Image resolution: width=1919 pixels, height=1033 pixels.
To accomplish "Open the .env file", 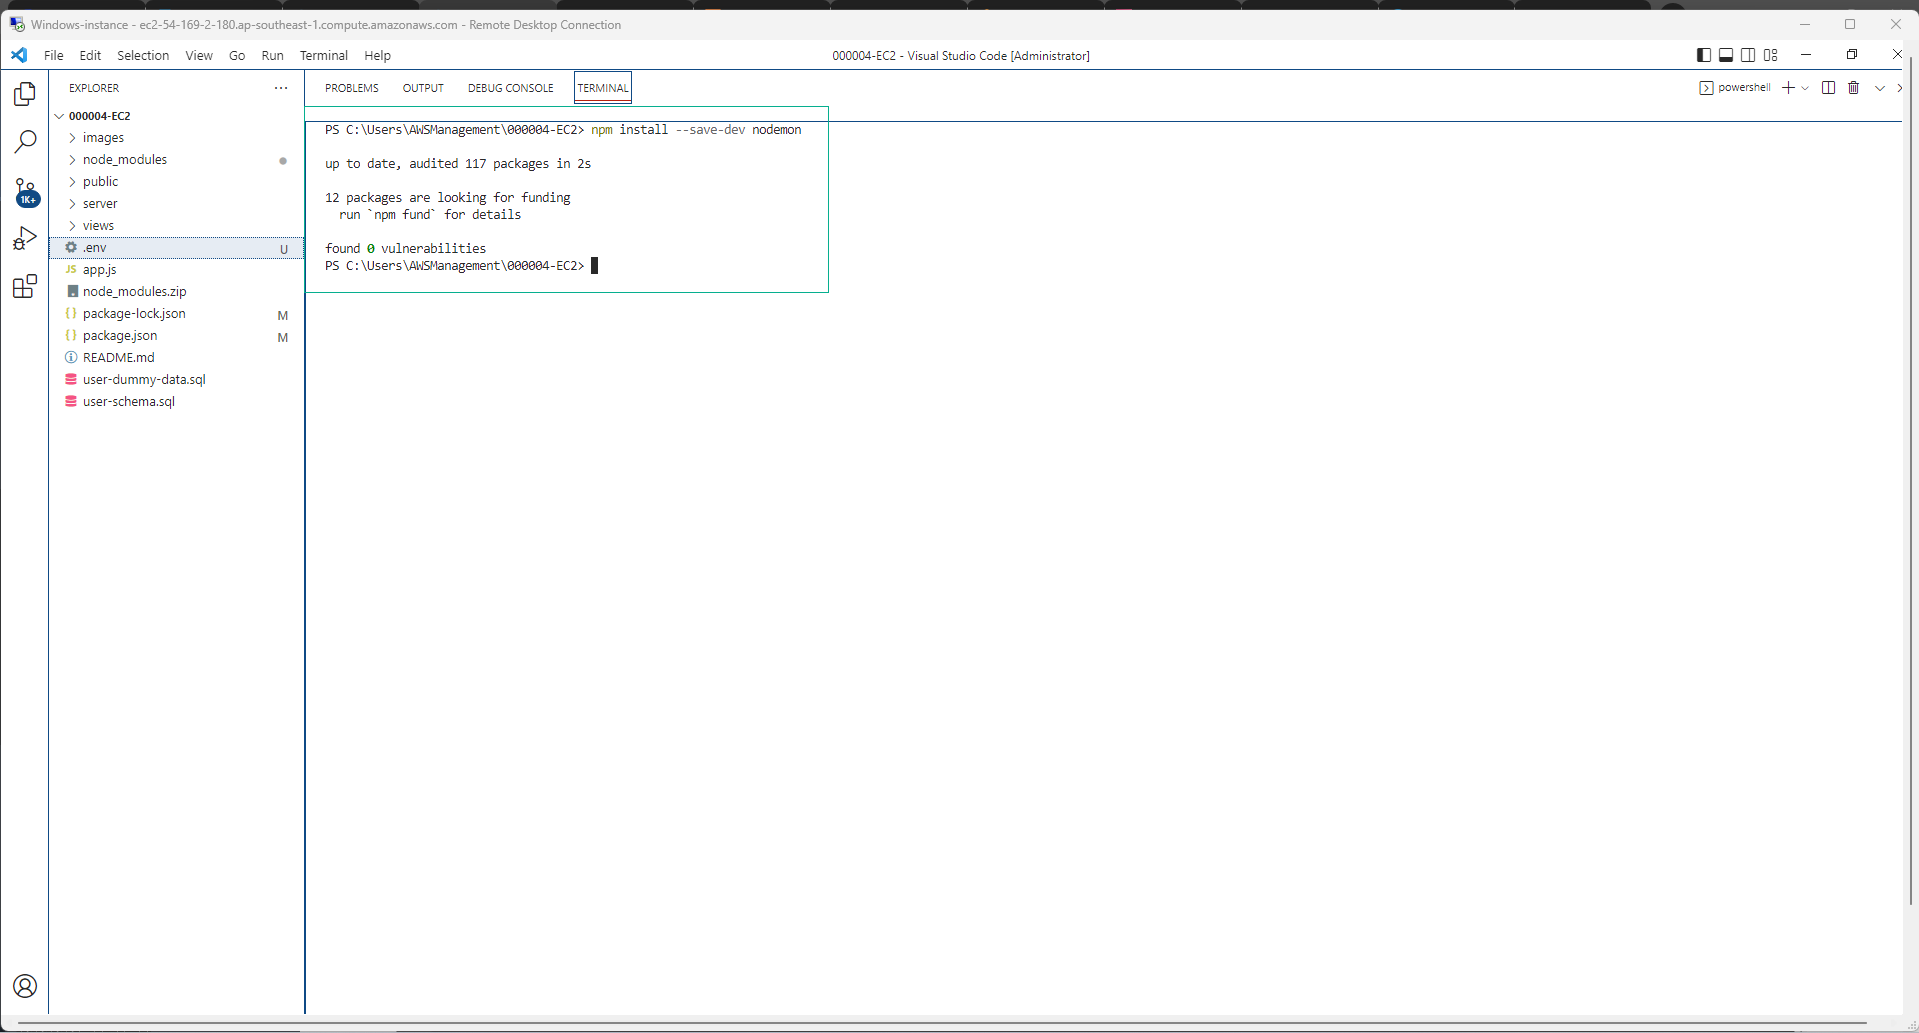I will coord(176,248).
